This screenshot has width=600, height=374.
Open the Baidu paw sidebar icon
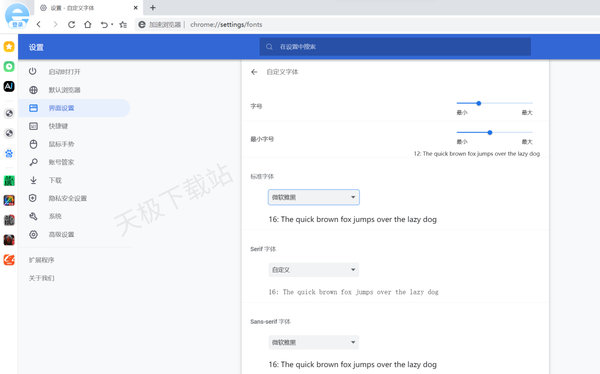(9, 153)
